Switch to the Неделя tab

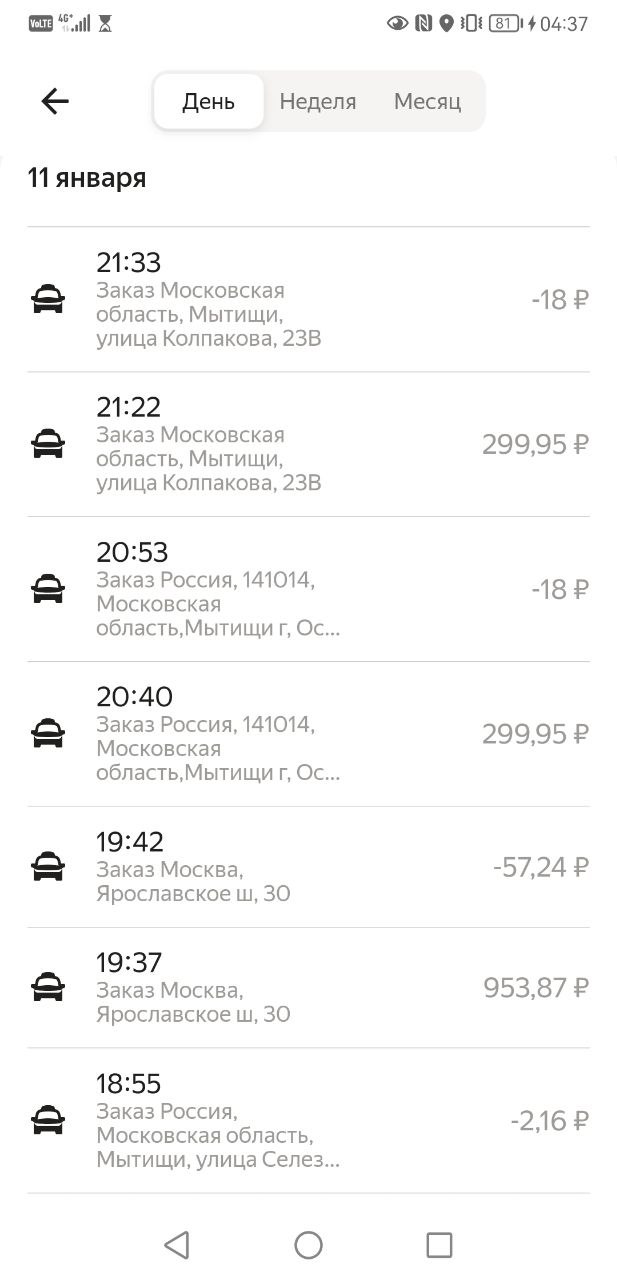(x=318, y=101)
